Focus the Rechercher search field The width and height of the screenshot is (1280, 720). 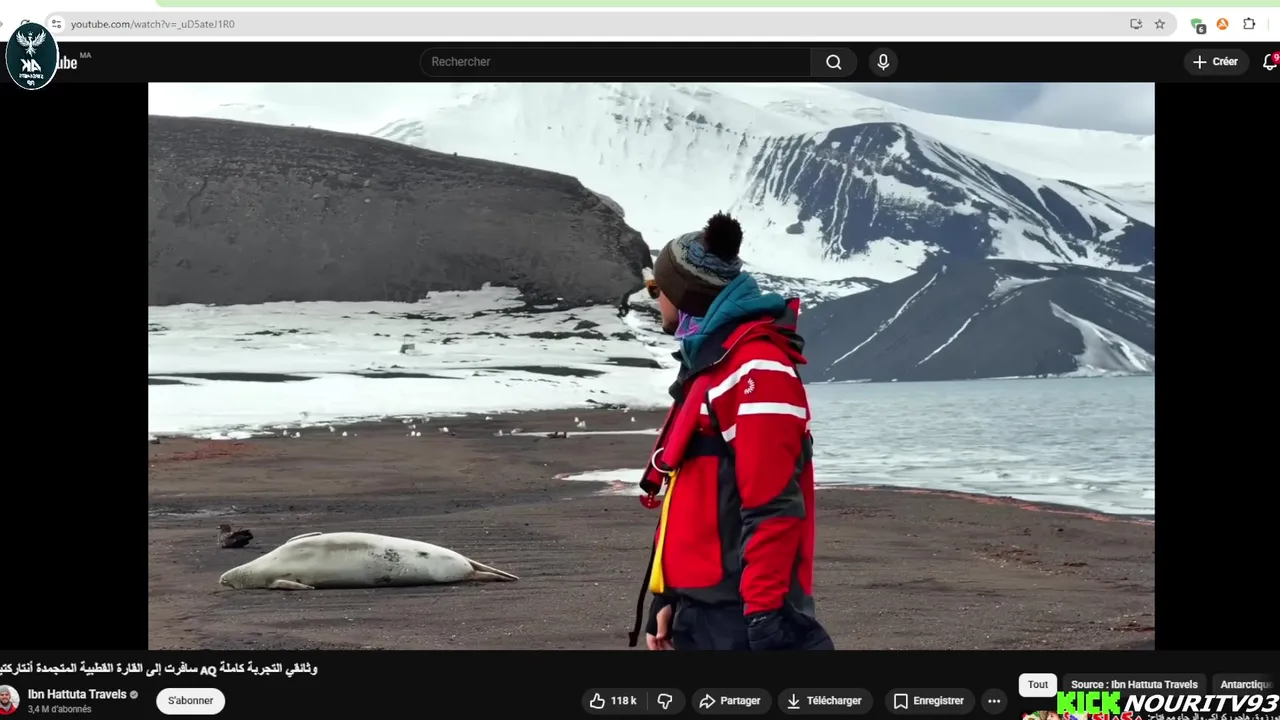point(616,62)
